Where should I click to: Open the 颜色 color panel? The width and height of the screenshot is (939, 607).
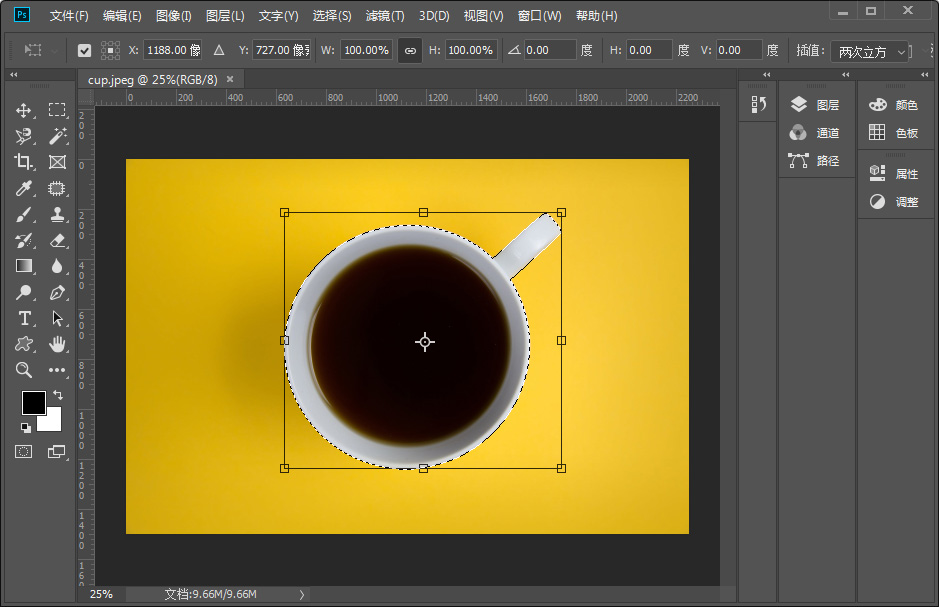point(894,105)
